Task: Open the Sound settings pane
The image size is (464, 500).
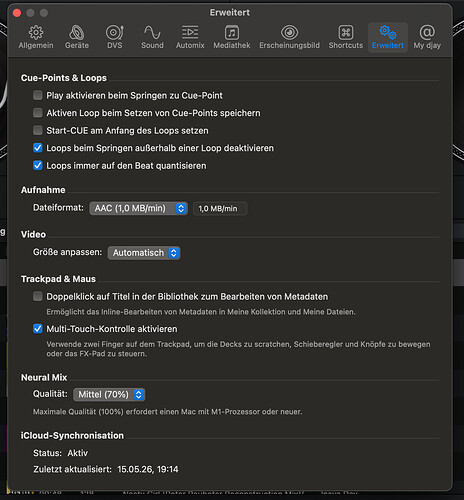Action: tap(152, 37)
